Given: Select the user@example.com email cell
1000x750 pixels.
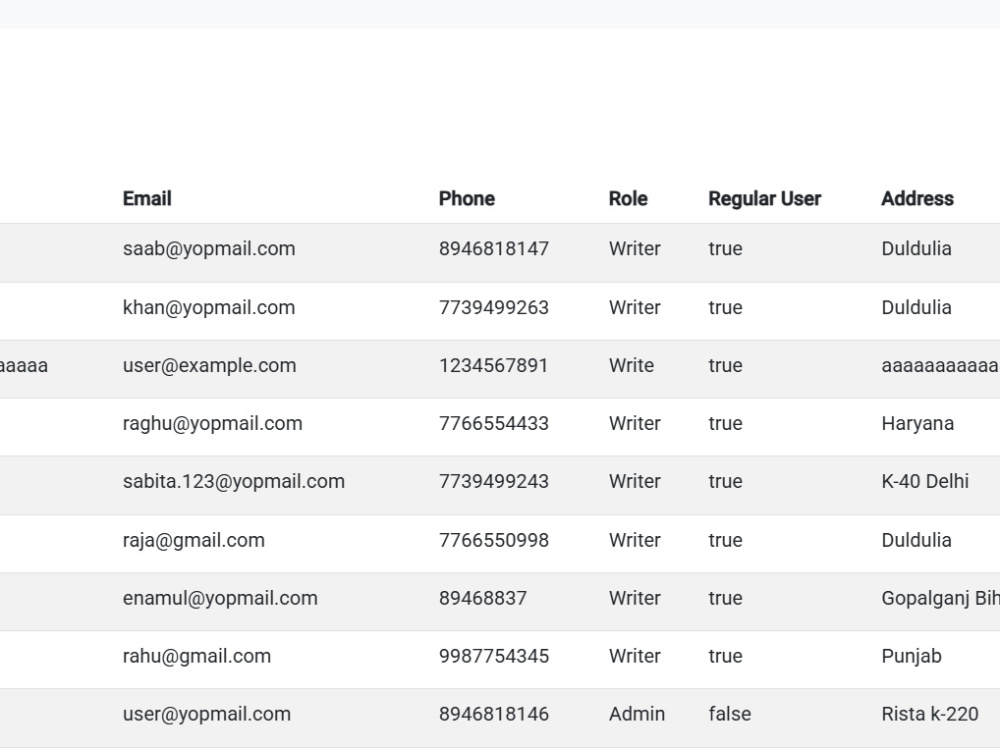Looking at the screenshot, I should [209, 365].
